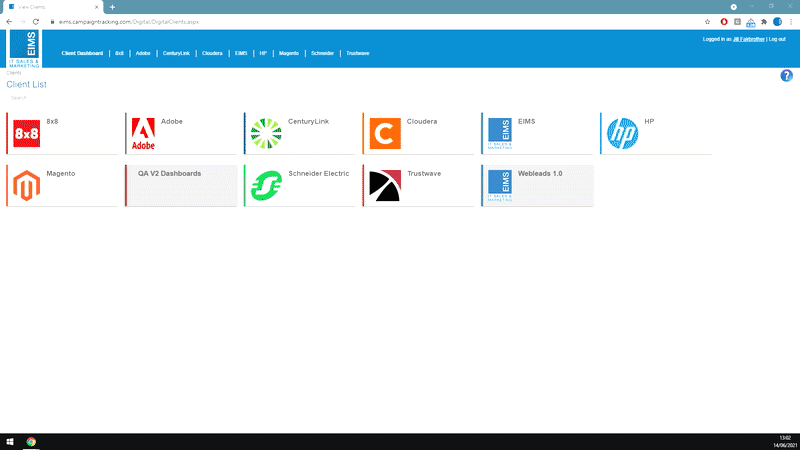Open the green Schneider Electric logo
The width and height of the screenshot is (800, 450).
click(266, 185)
